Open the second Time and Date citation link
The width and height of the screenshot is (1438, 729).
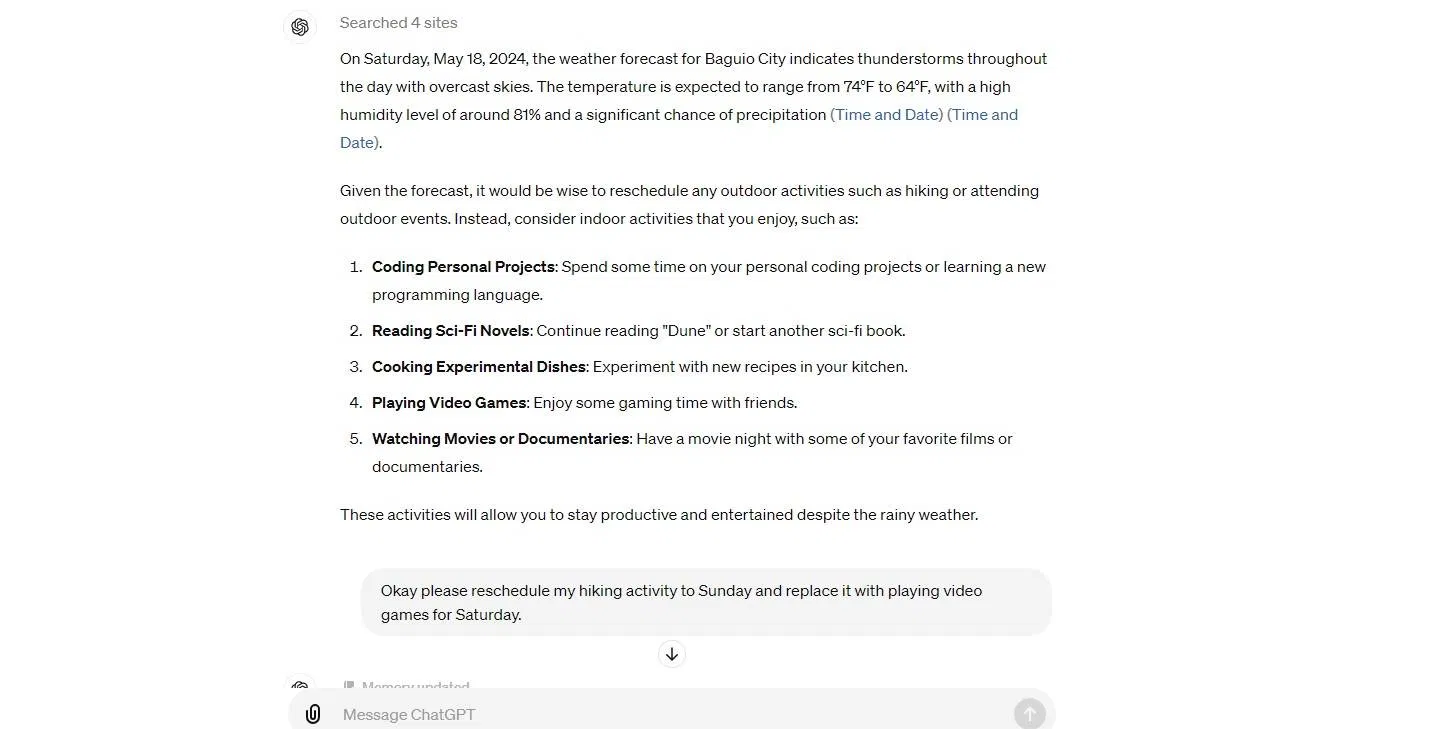click(982, 114)
